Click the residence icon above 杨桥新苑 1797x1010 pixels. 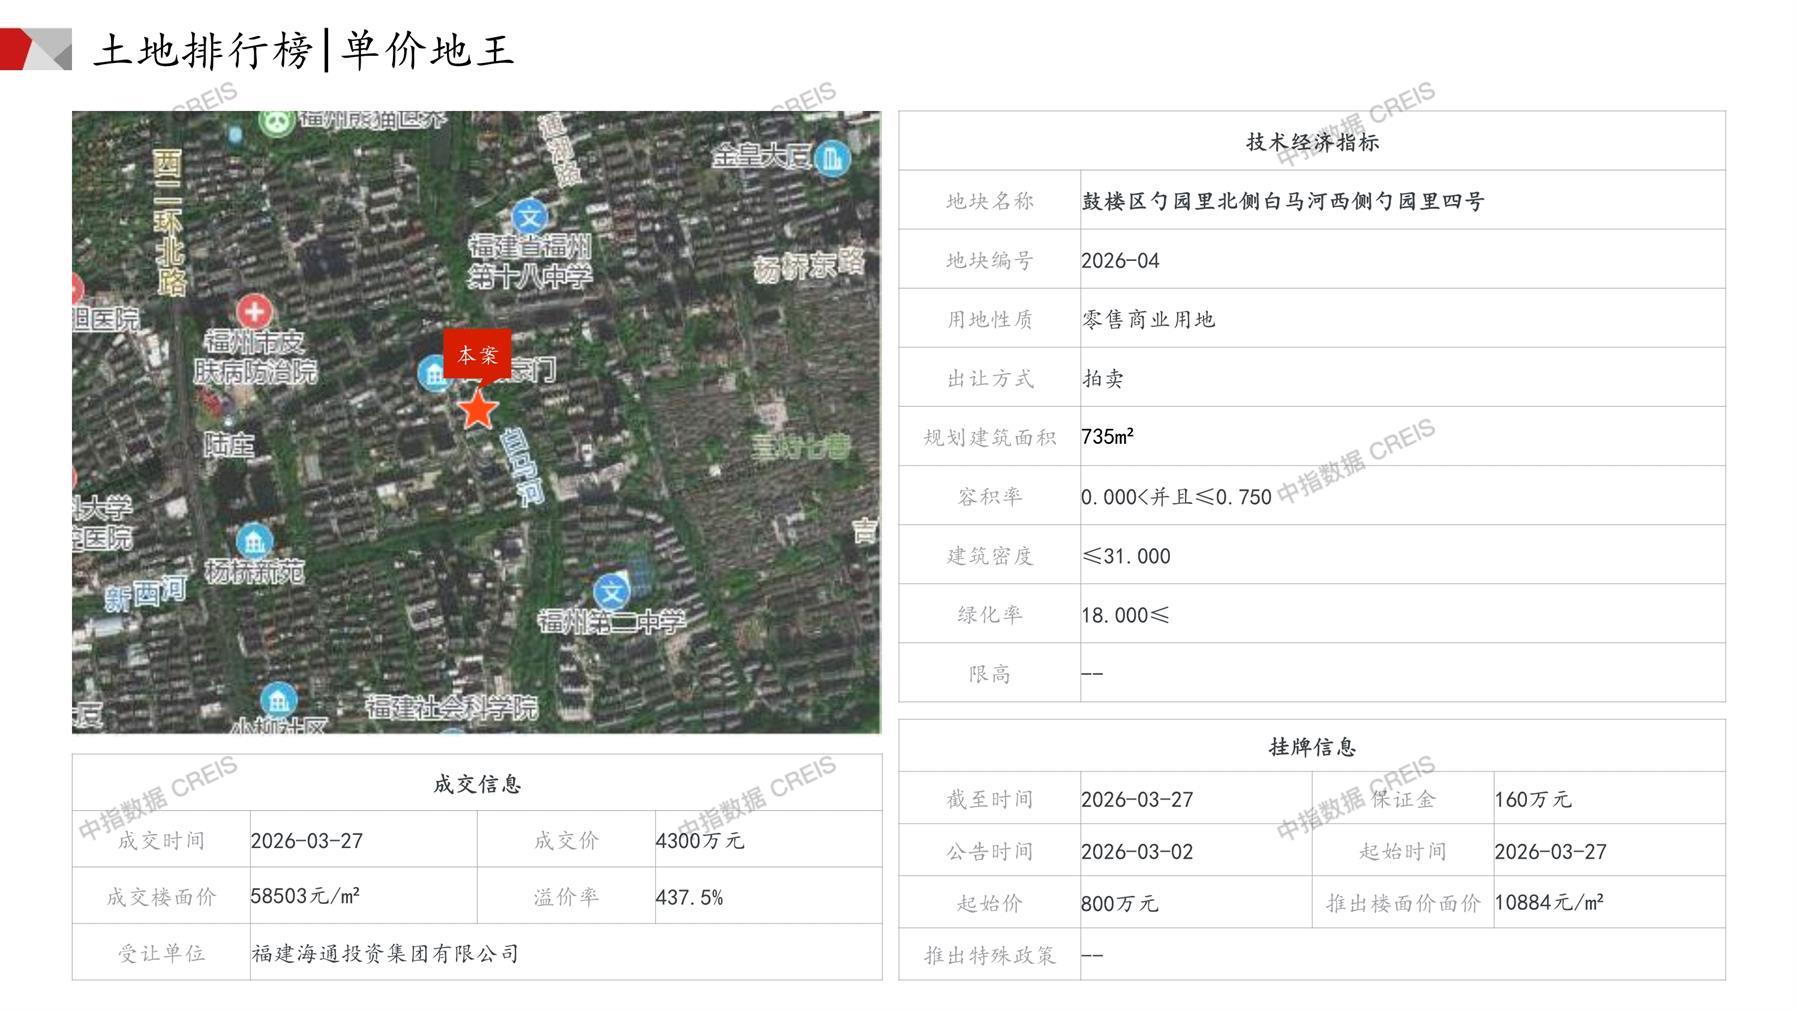point(254,541)
